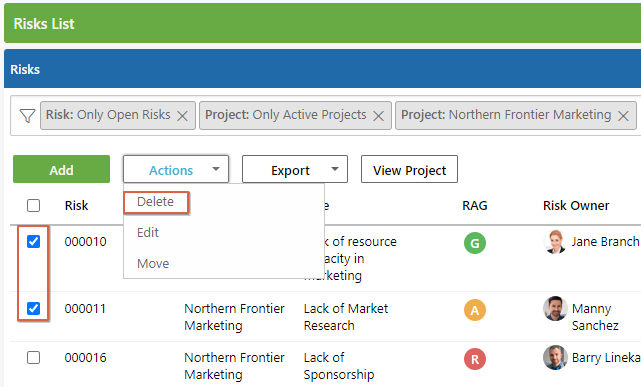Viewport: 641px width, 387px height.
Task: Choose Move from the Actions menu
Action: [x=153, y=264]
